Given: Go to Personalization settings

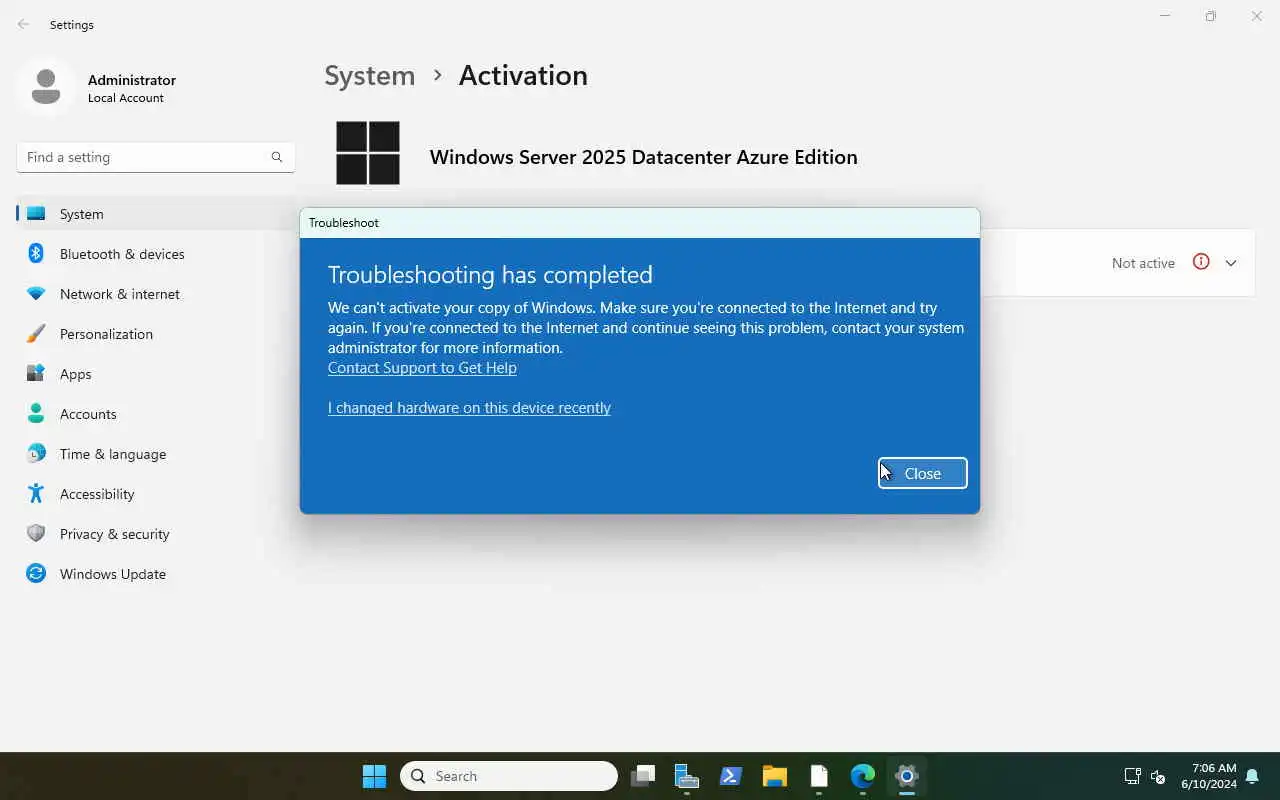Looking at the screenshot, I should coord(155,334).
